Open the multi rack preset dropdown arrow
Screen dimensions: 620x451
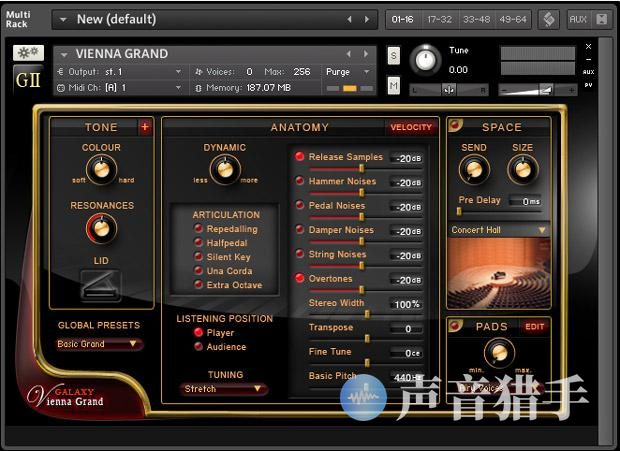62,19
